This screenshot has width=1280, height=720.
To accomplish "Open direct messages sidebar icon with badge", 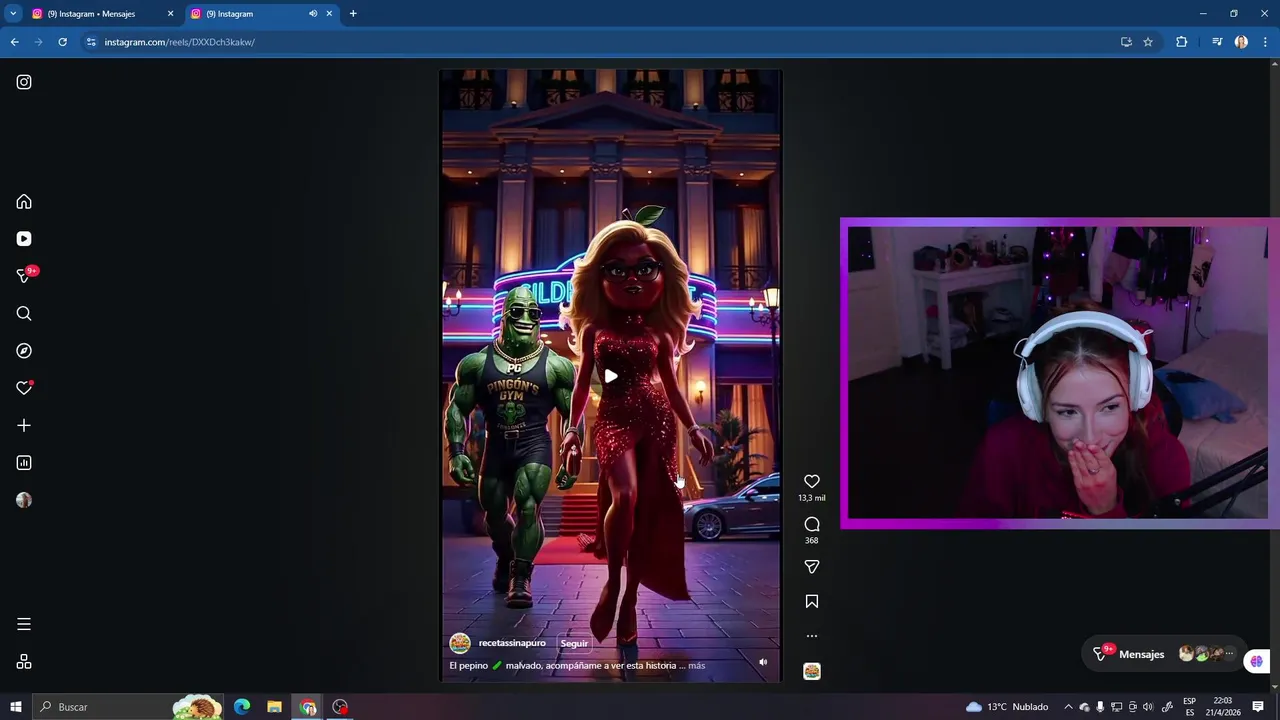I will [x=24, y=276].
